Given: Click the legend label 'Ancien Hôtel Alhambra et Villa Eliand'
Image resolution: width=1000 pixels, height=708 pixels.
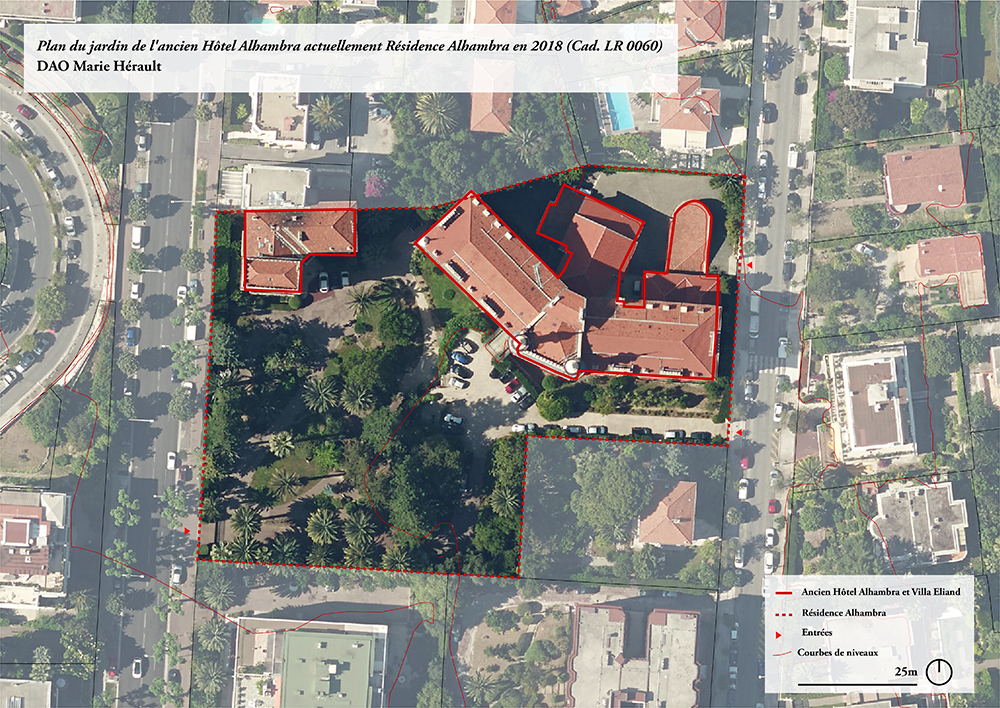Looking at the screenshot, I should pyautogui.click(x=881, y=592).
